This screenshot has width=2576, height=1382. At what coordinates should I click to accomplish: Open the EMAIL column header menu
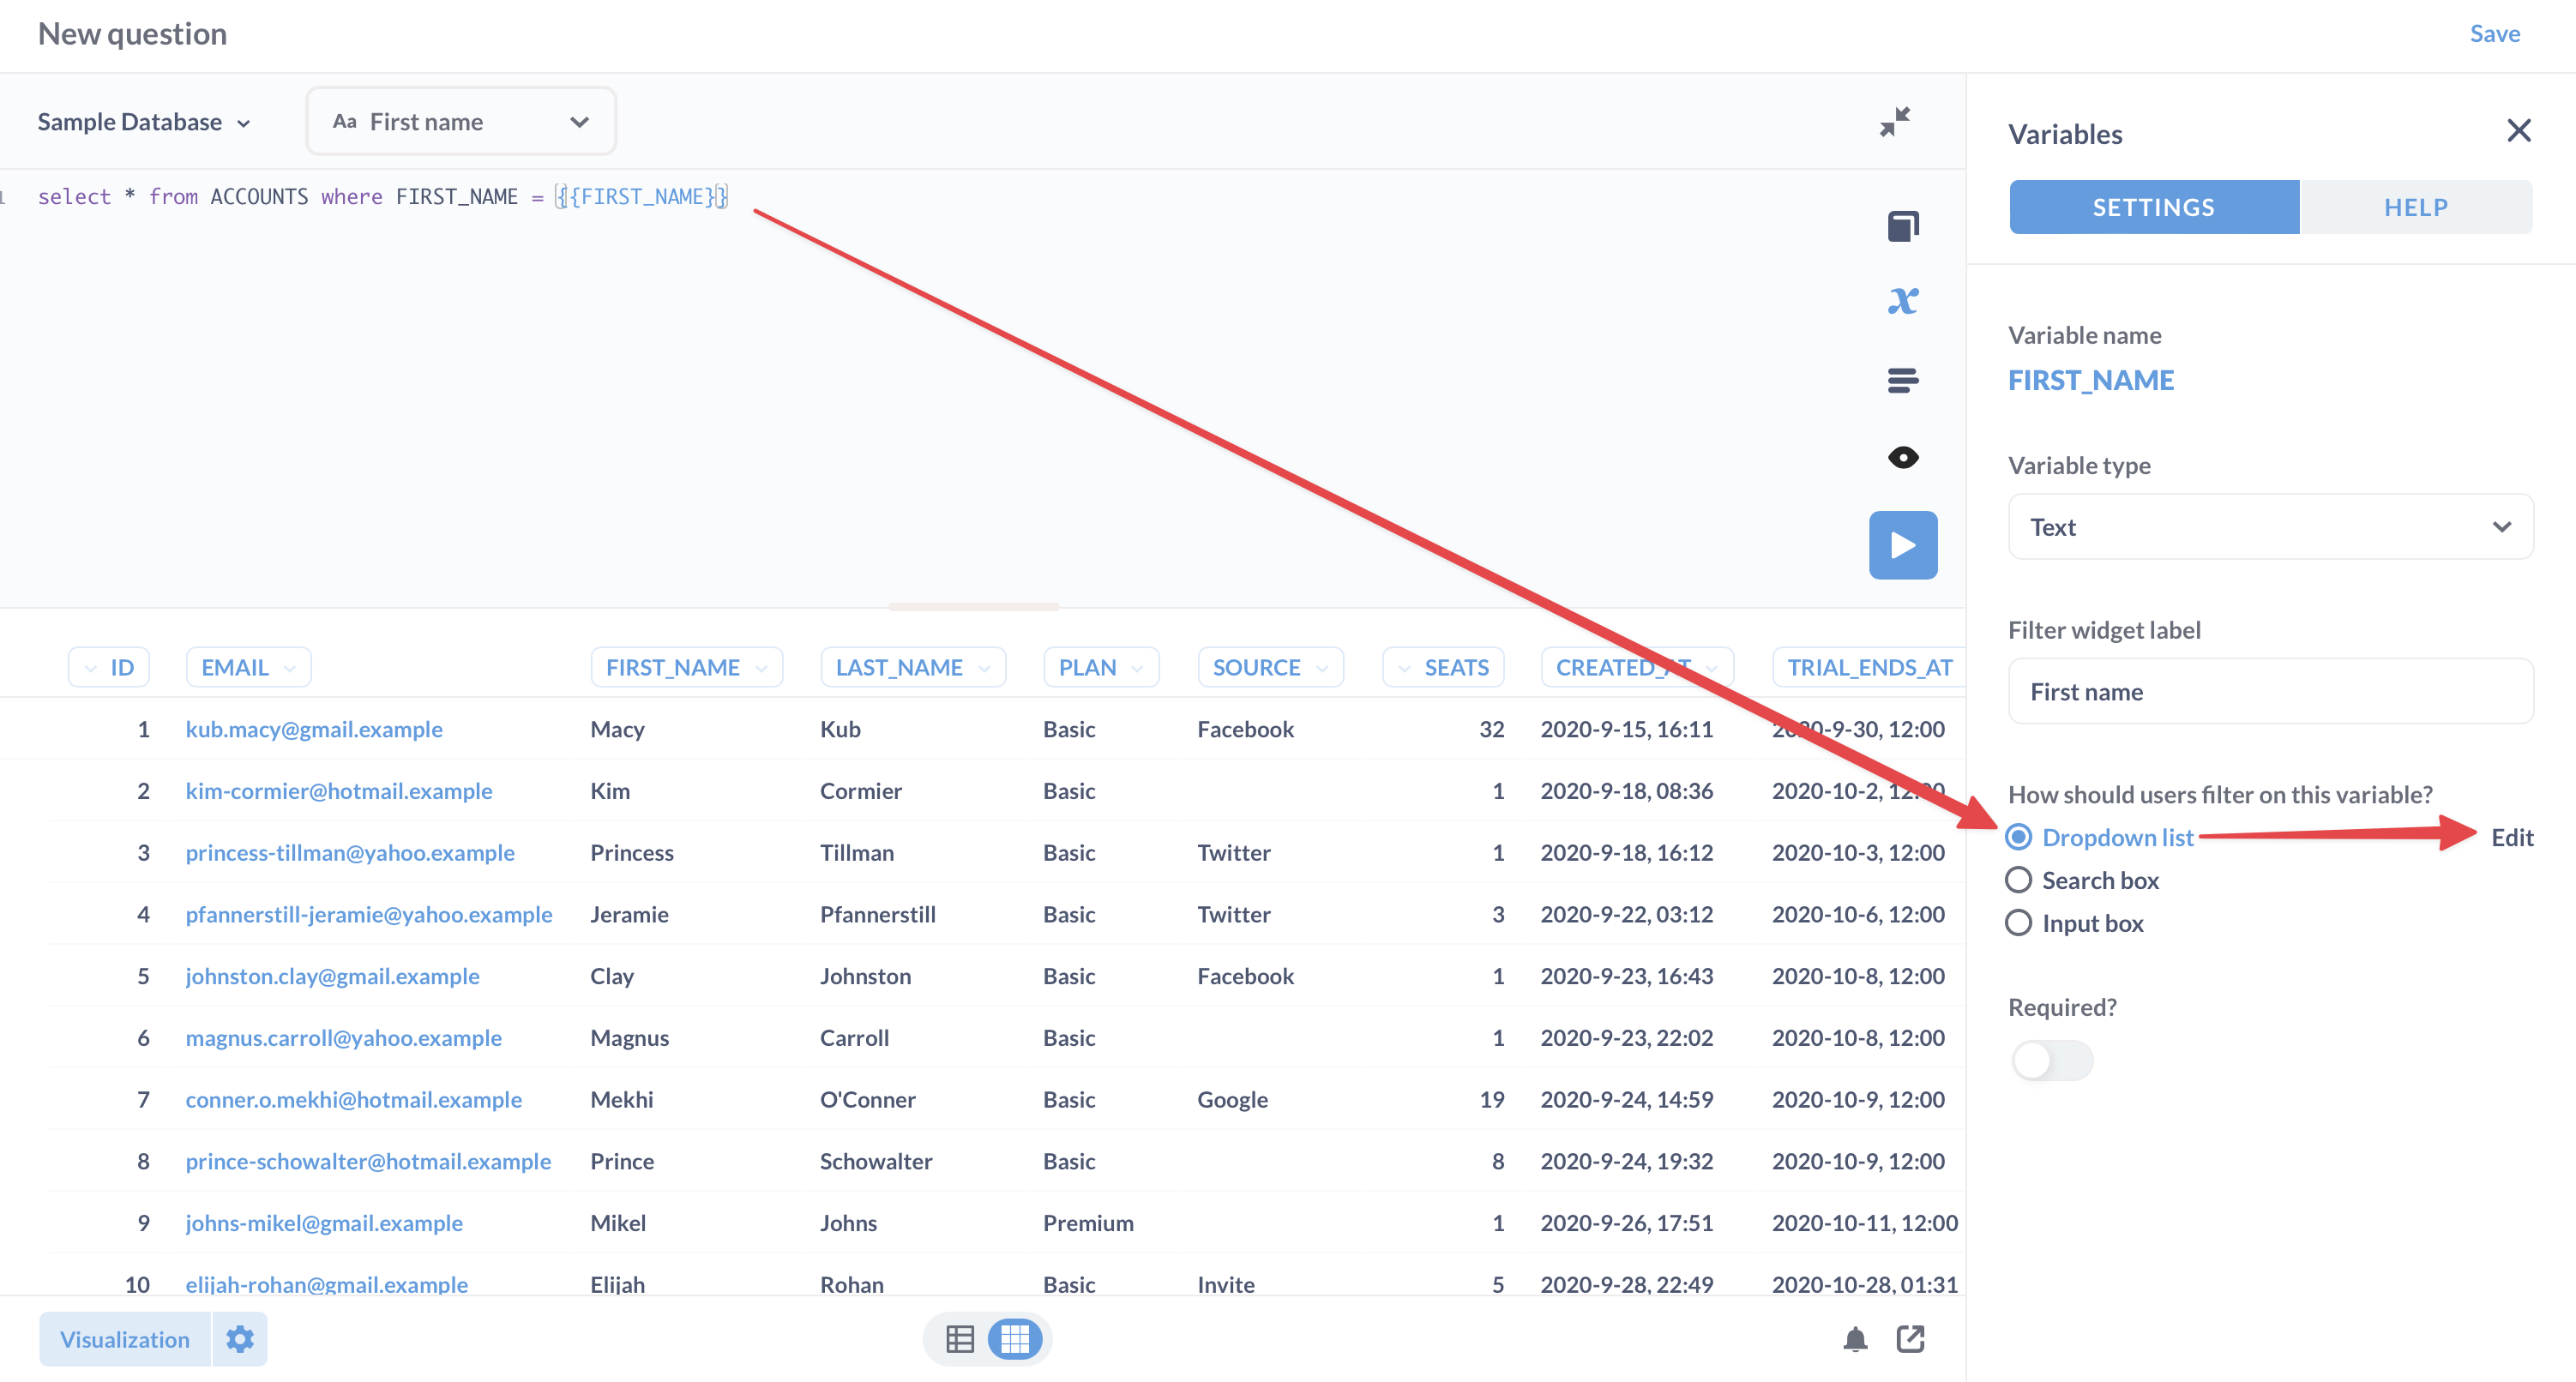click(248, 667)
